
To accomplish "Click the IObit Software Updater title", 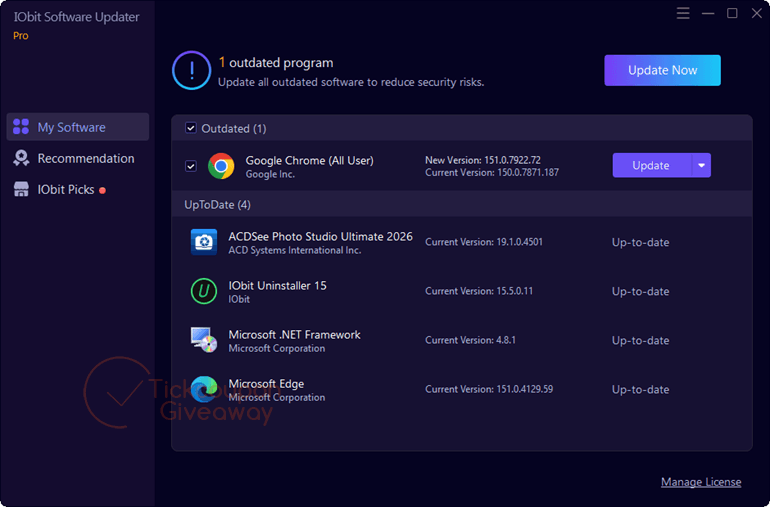I will [77, 17].
